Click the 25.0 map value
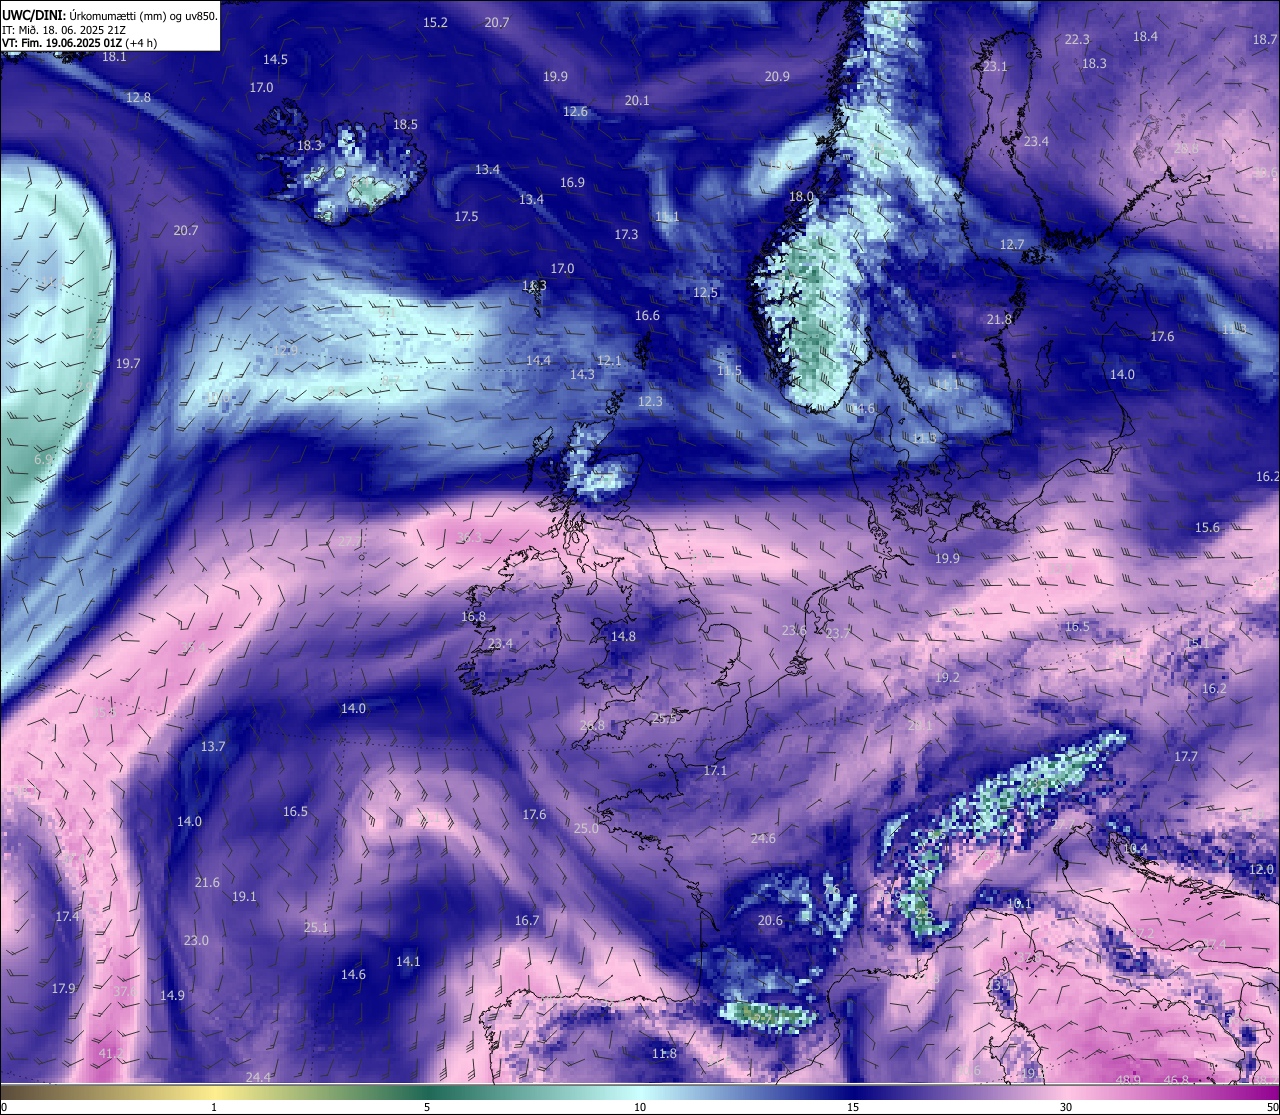 pos(586,828)
